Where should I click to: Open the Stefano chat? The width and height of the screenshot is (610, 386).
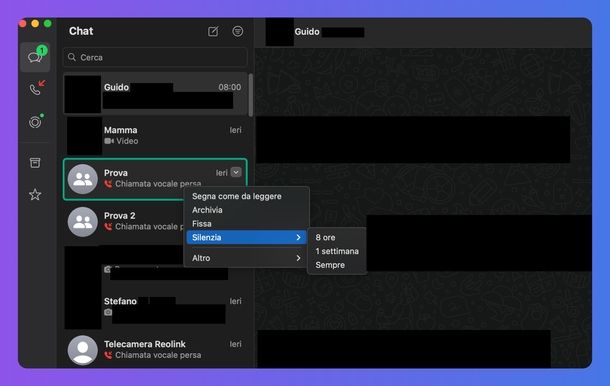(155, 307)
